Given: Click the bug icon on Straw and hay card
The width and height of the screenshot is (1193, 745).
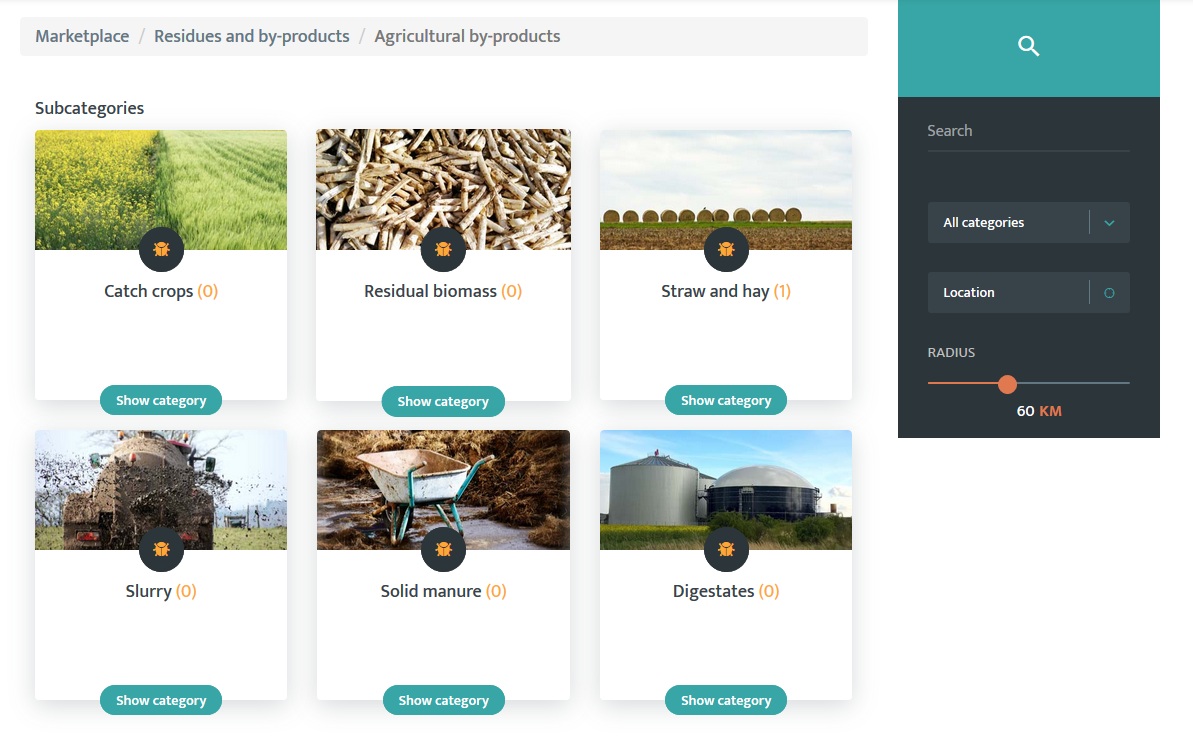Looking at the screenshot, I should point(727,249).
